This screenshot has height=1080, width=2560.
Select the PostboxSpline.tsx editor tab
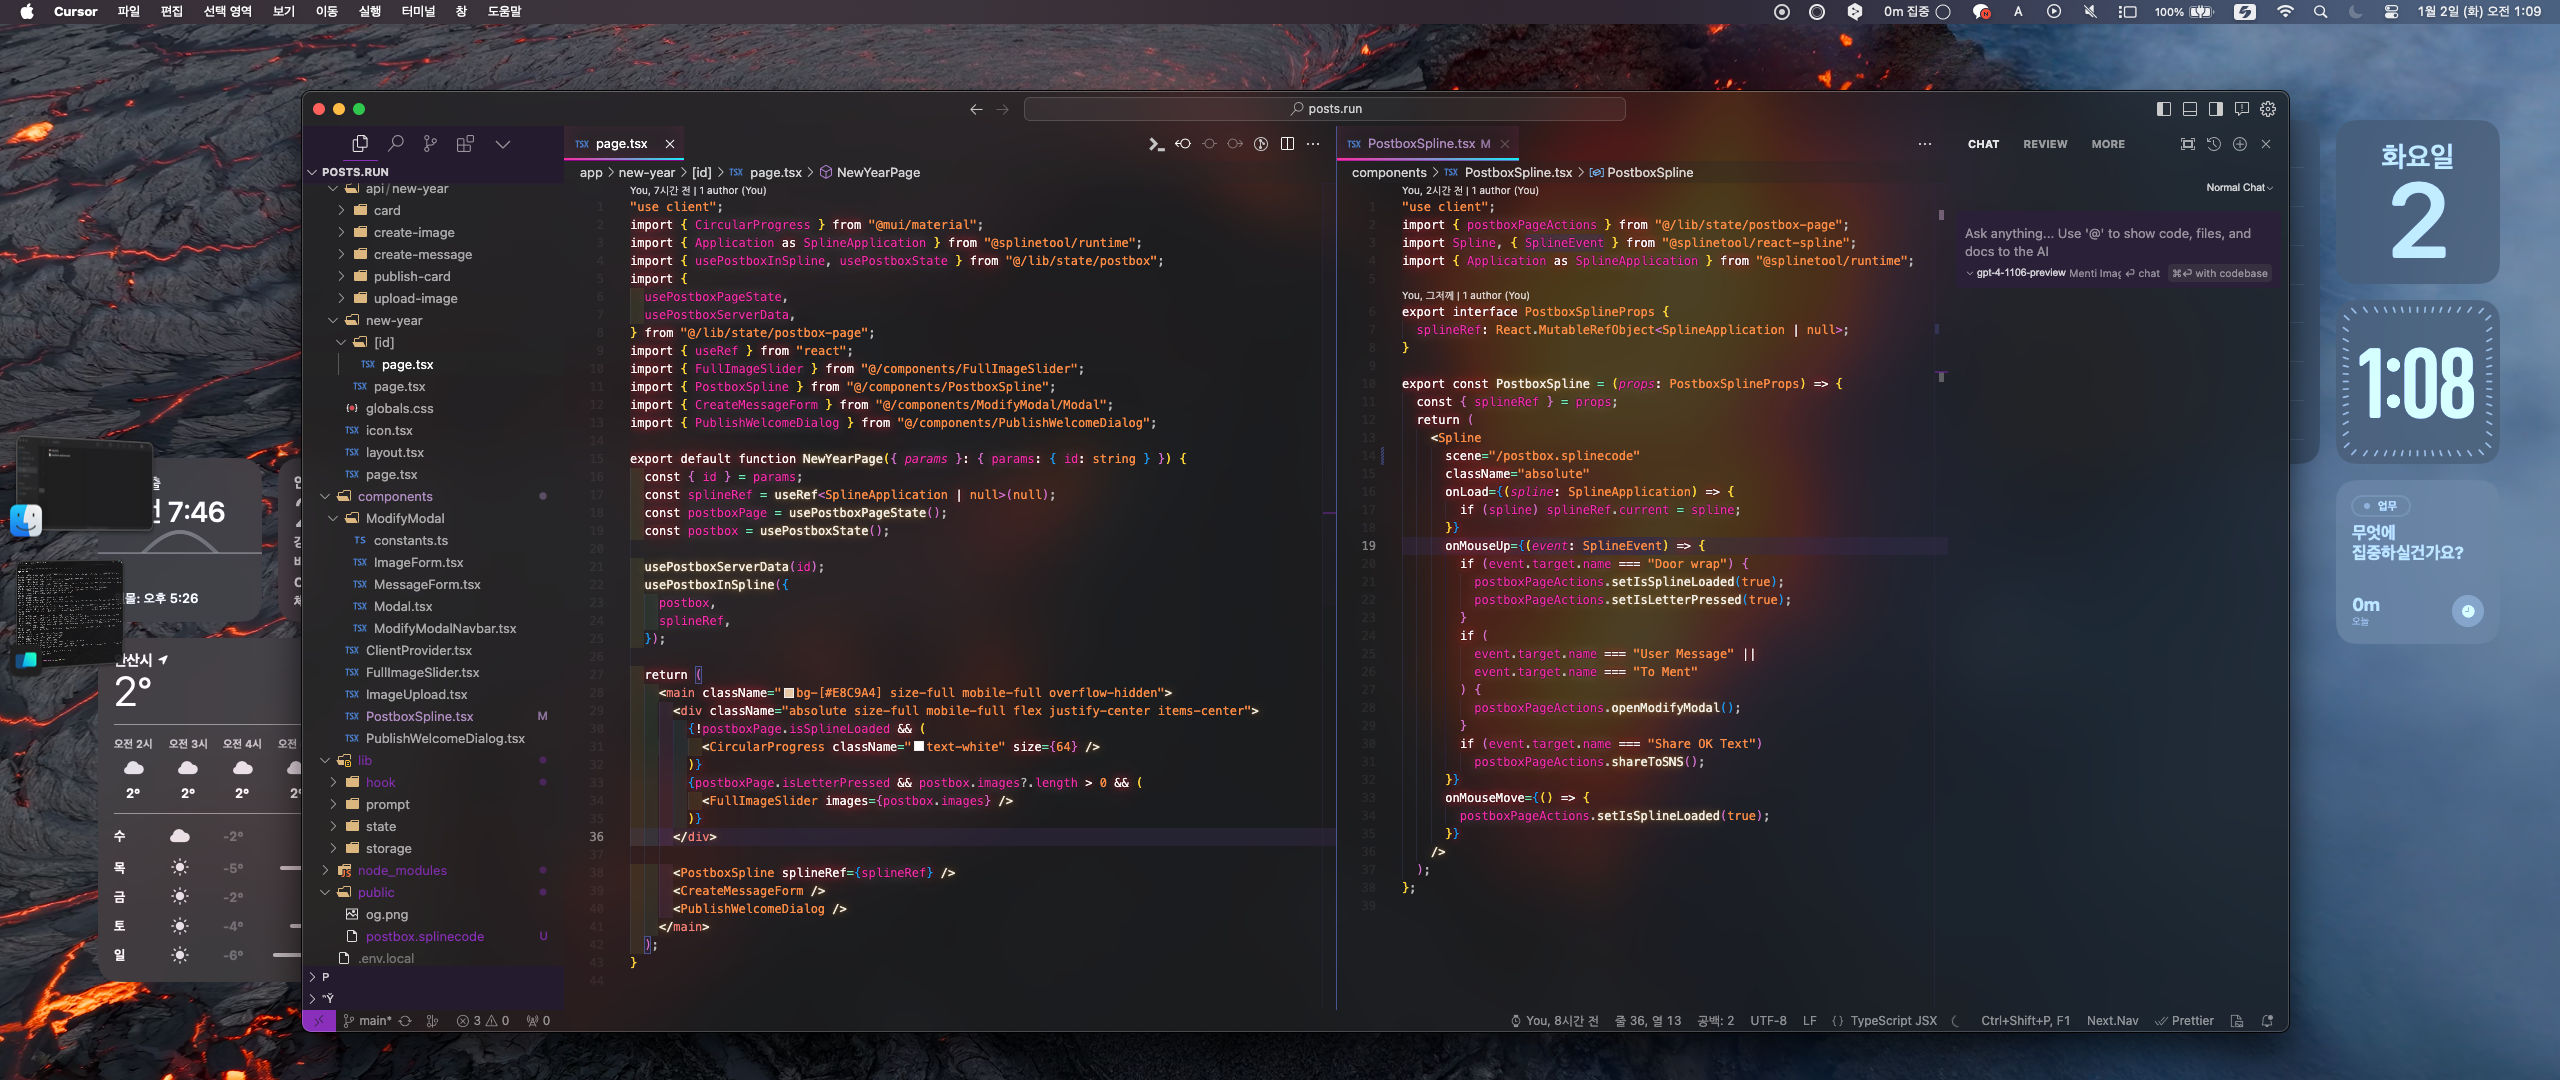click(1428, 144)
